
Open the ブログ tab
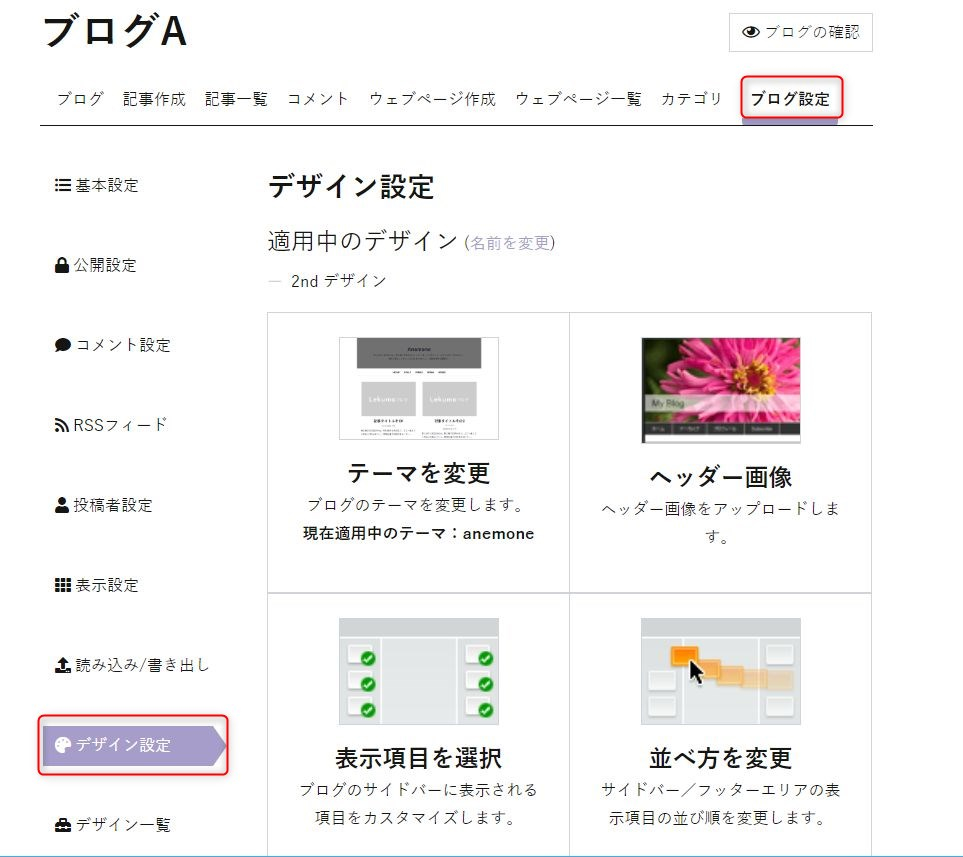coord(80,99)
